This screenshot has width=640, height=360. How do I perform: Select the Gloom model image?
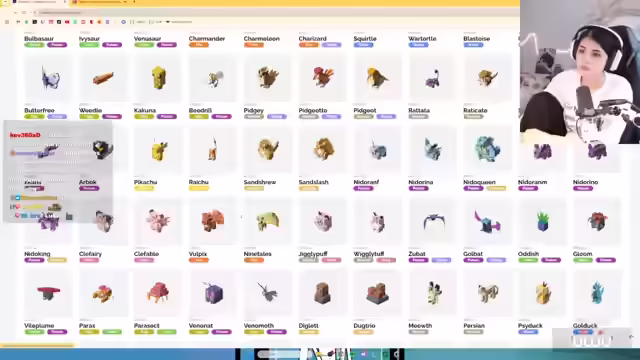pyautogui.click(x=597, y=221)
